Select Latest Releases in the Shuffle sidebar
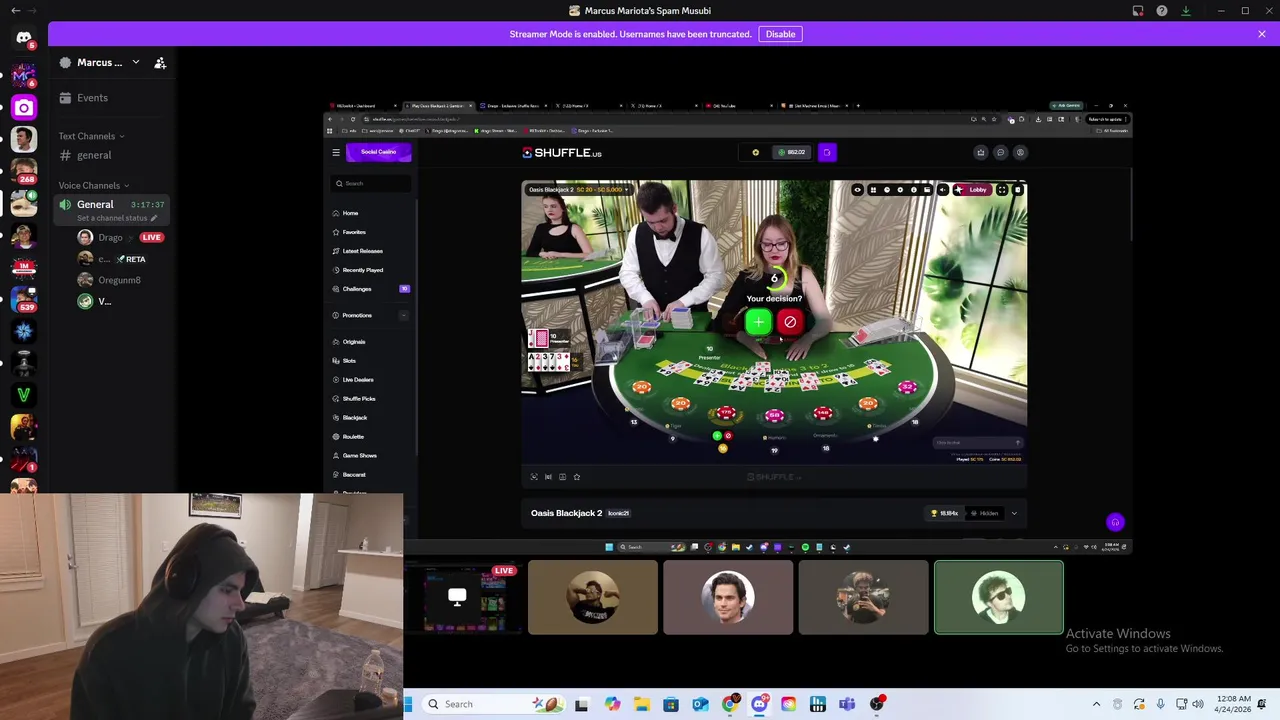 362,251
